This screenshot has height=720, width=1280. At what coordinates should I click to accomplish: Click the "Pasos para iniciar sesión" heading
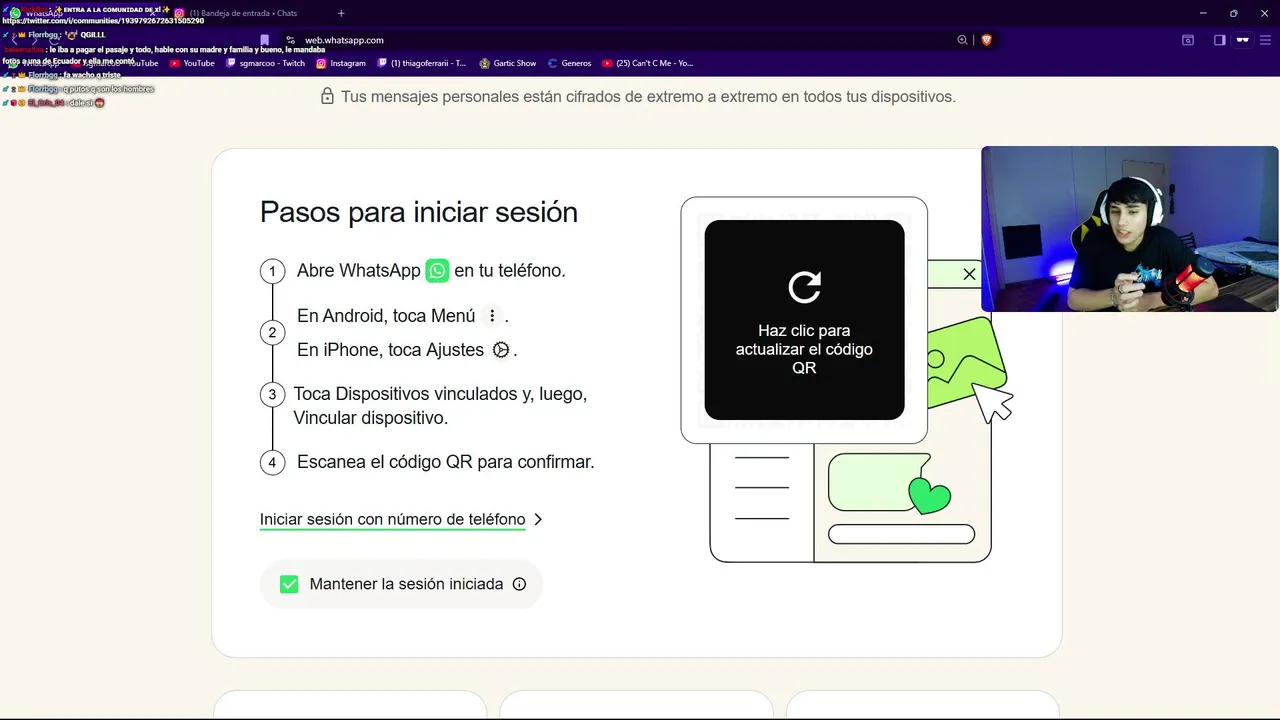pyautogui.click(x=419, y=212)
